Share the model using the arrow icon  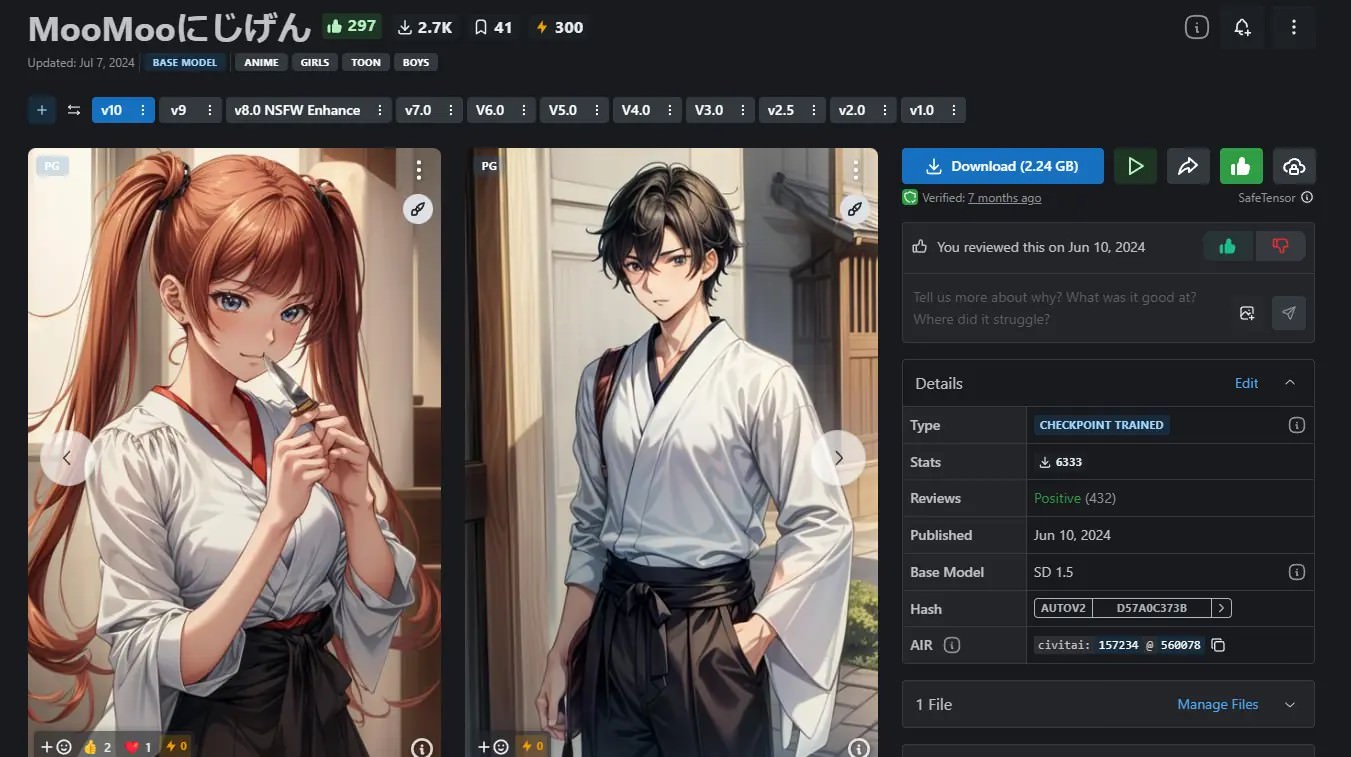[1188, 166]
